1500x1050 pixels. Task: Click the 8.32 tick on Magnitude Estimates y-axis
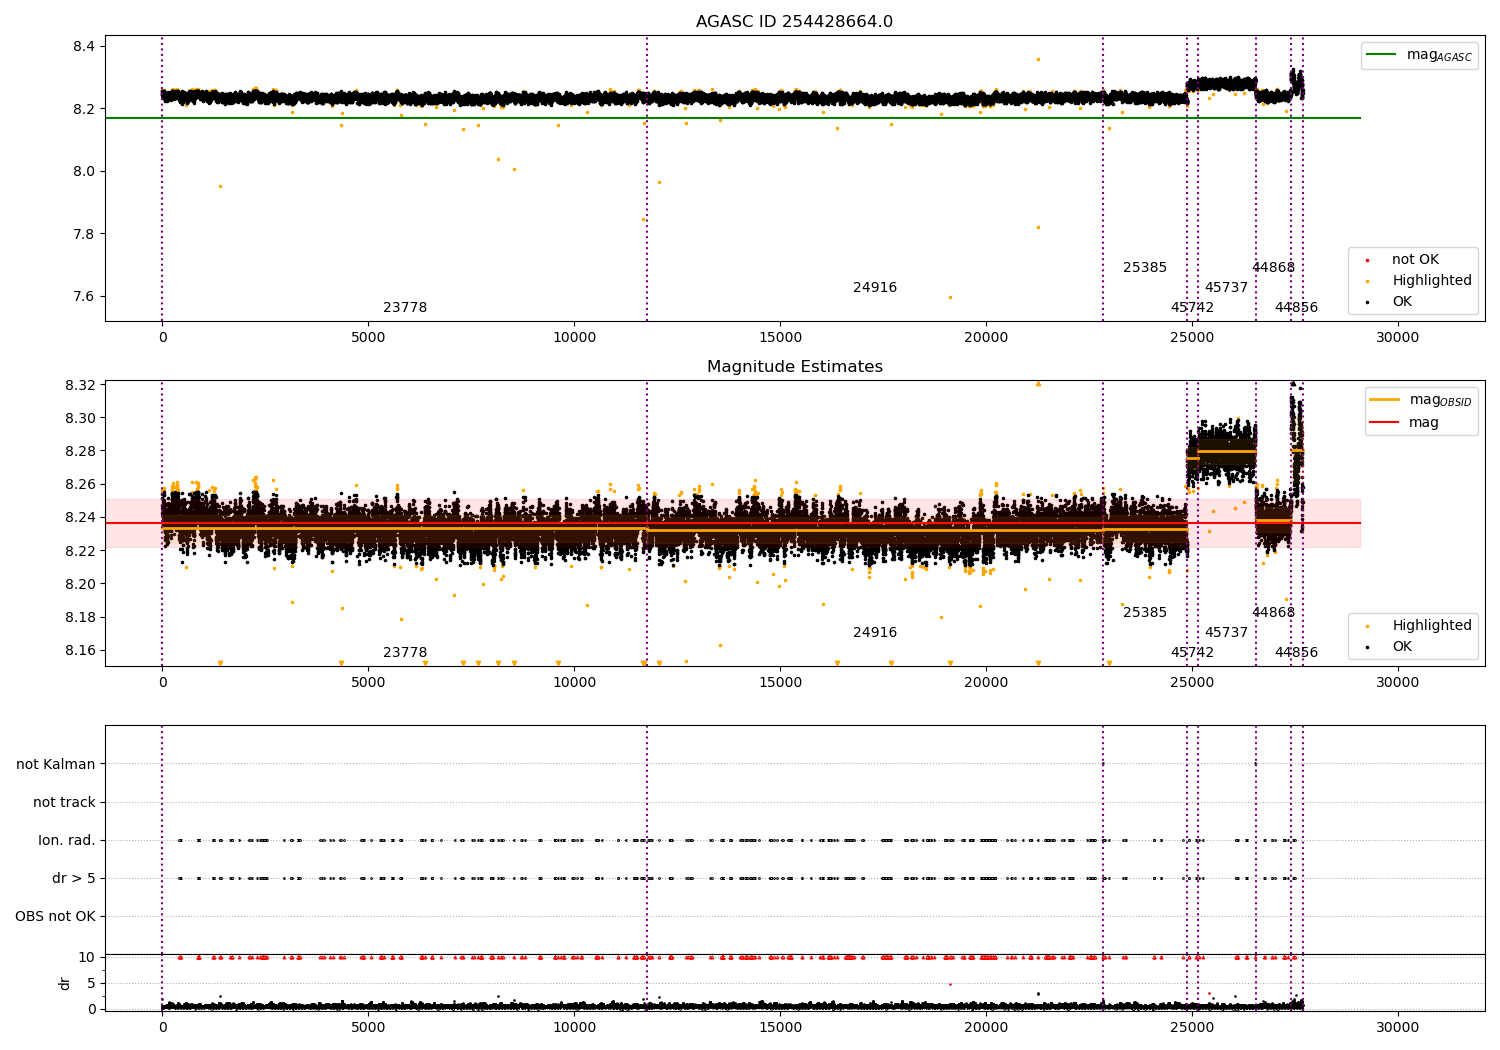[80, 385]
